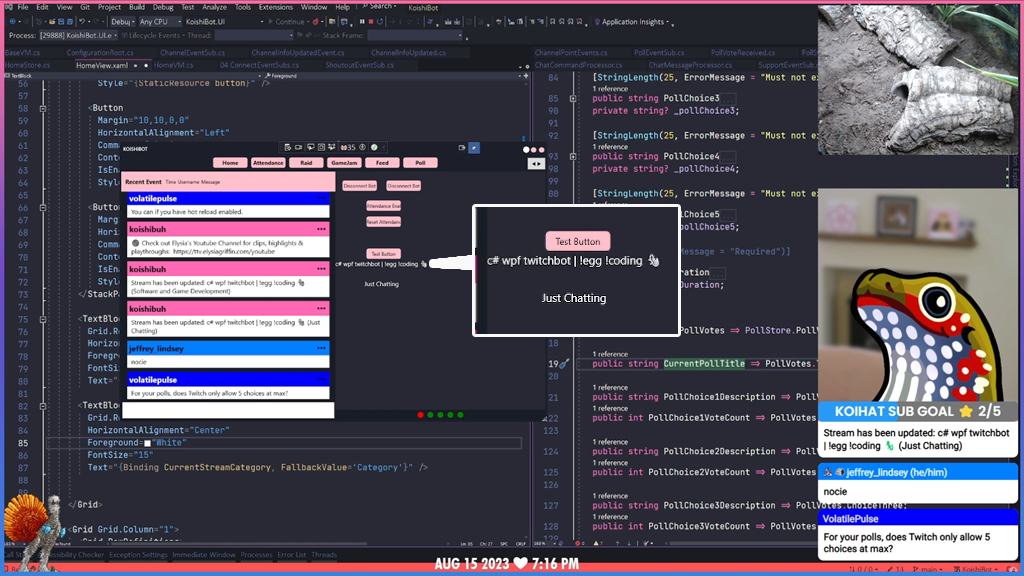1024x576 pixels.
Task: Click error count icon in right editor status
Action: click(x=577, y=543)
